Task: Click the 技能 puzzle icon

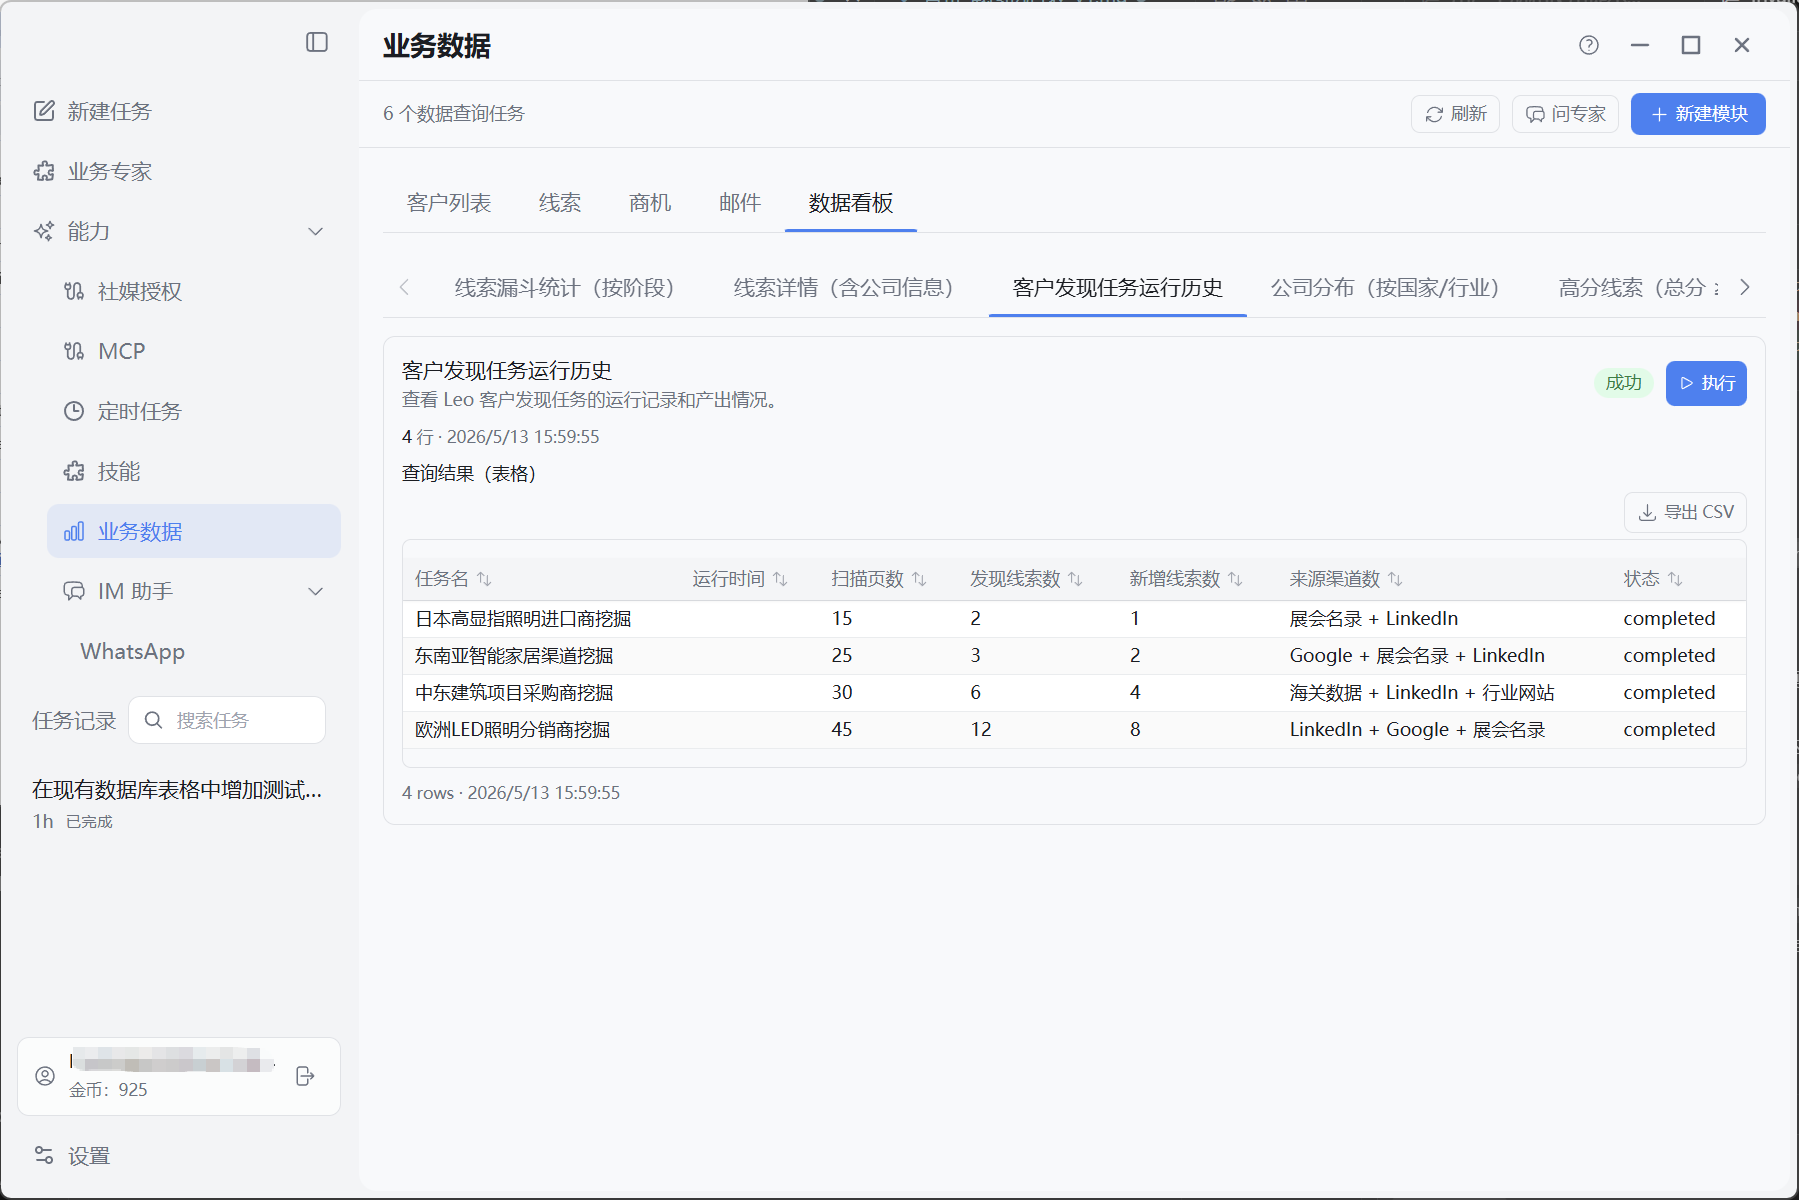Action: (74, 471)
